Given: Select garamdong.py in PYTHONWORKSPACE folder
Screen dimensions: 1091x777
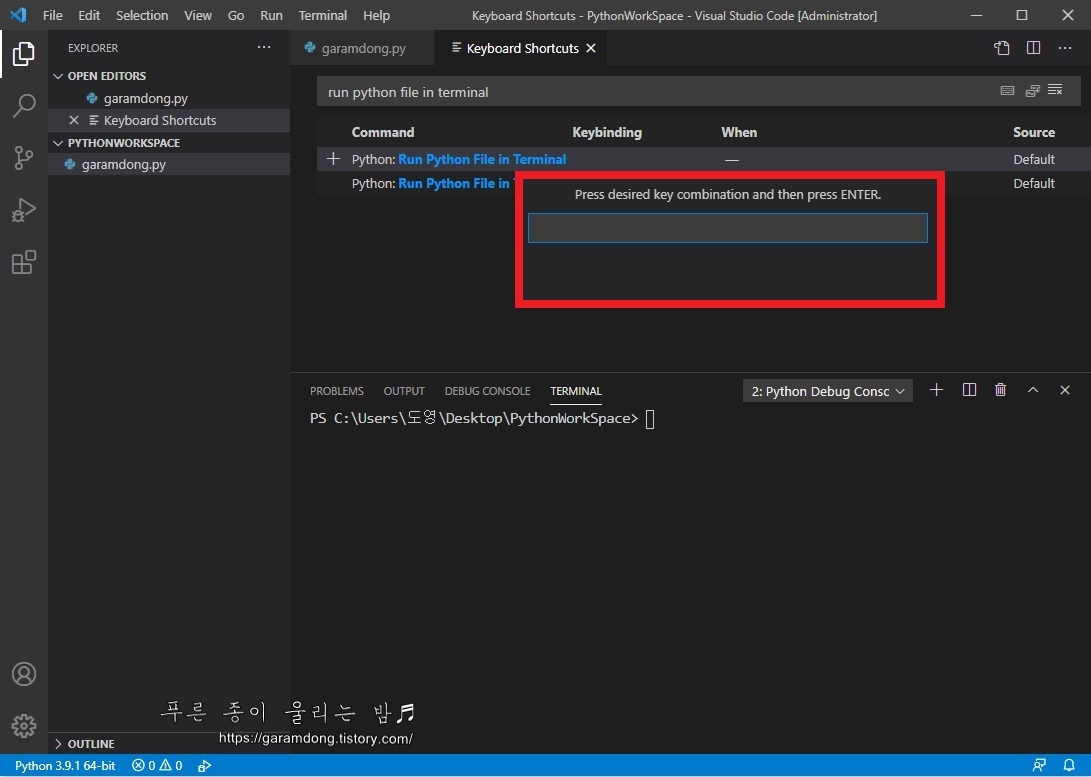Looking at the screenshot, I should coord(169,164).
